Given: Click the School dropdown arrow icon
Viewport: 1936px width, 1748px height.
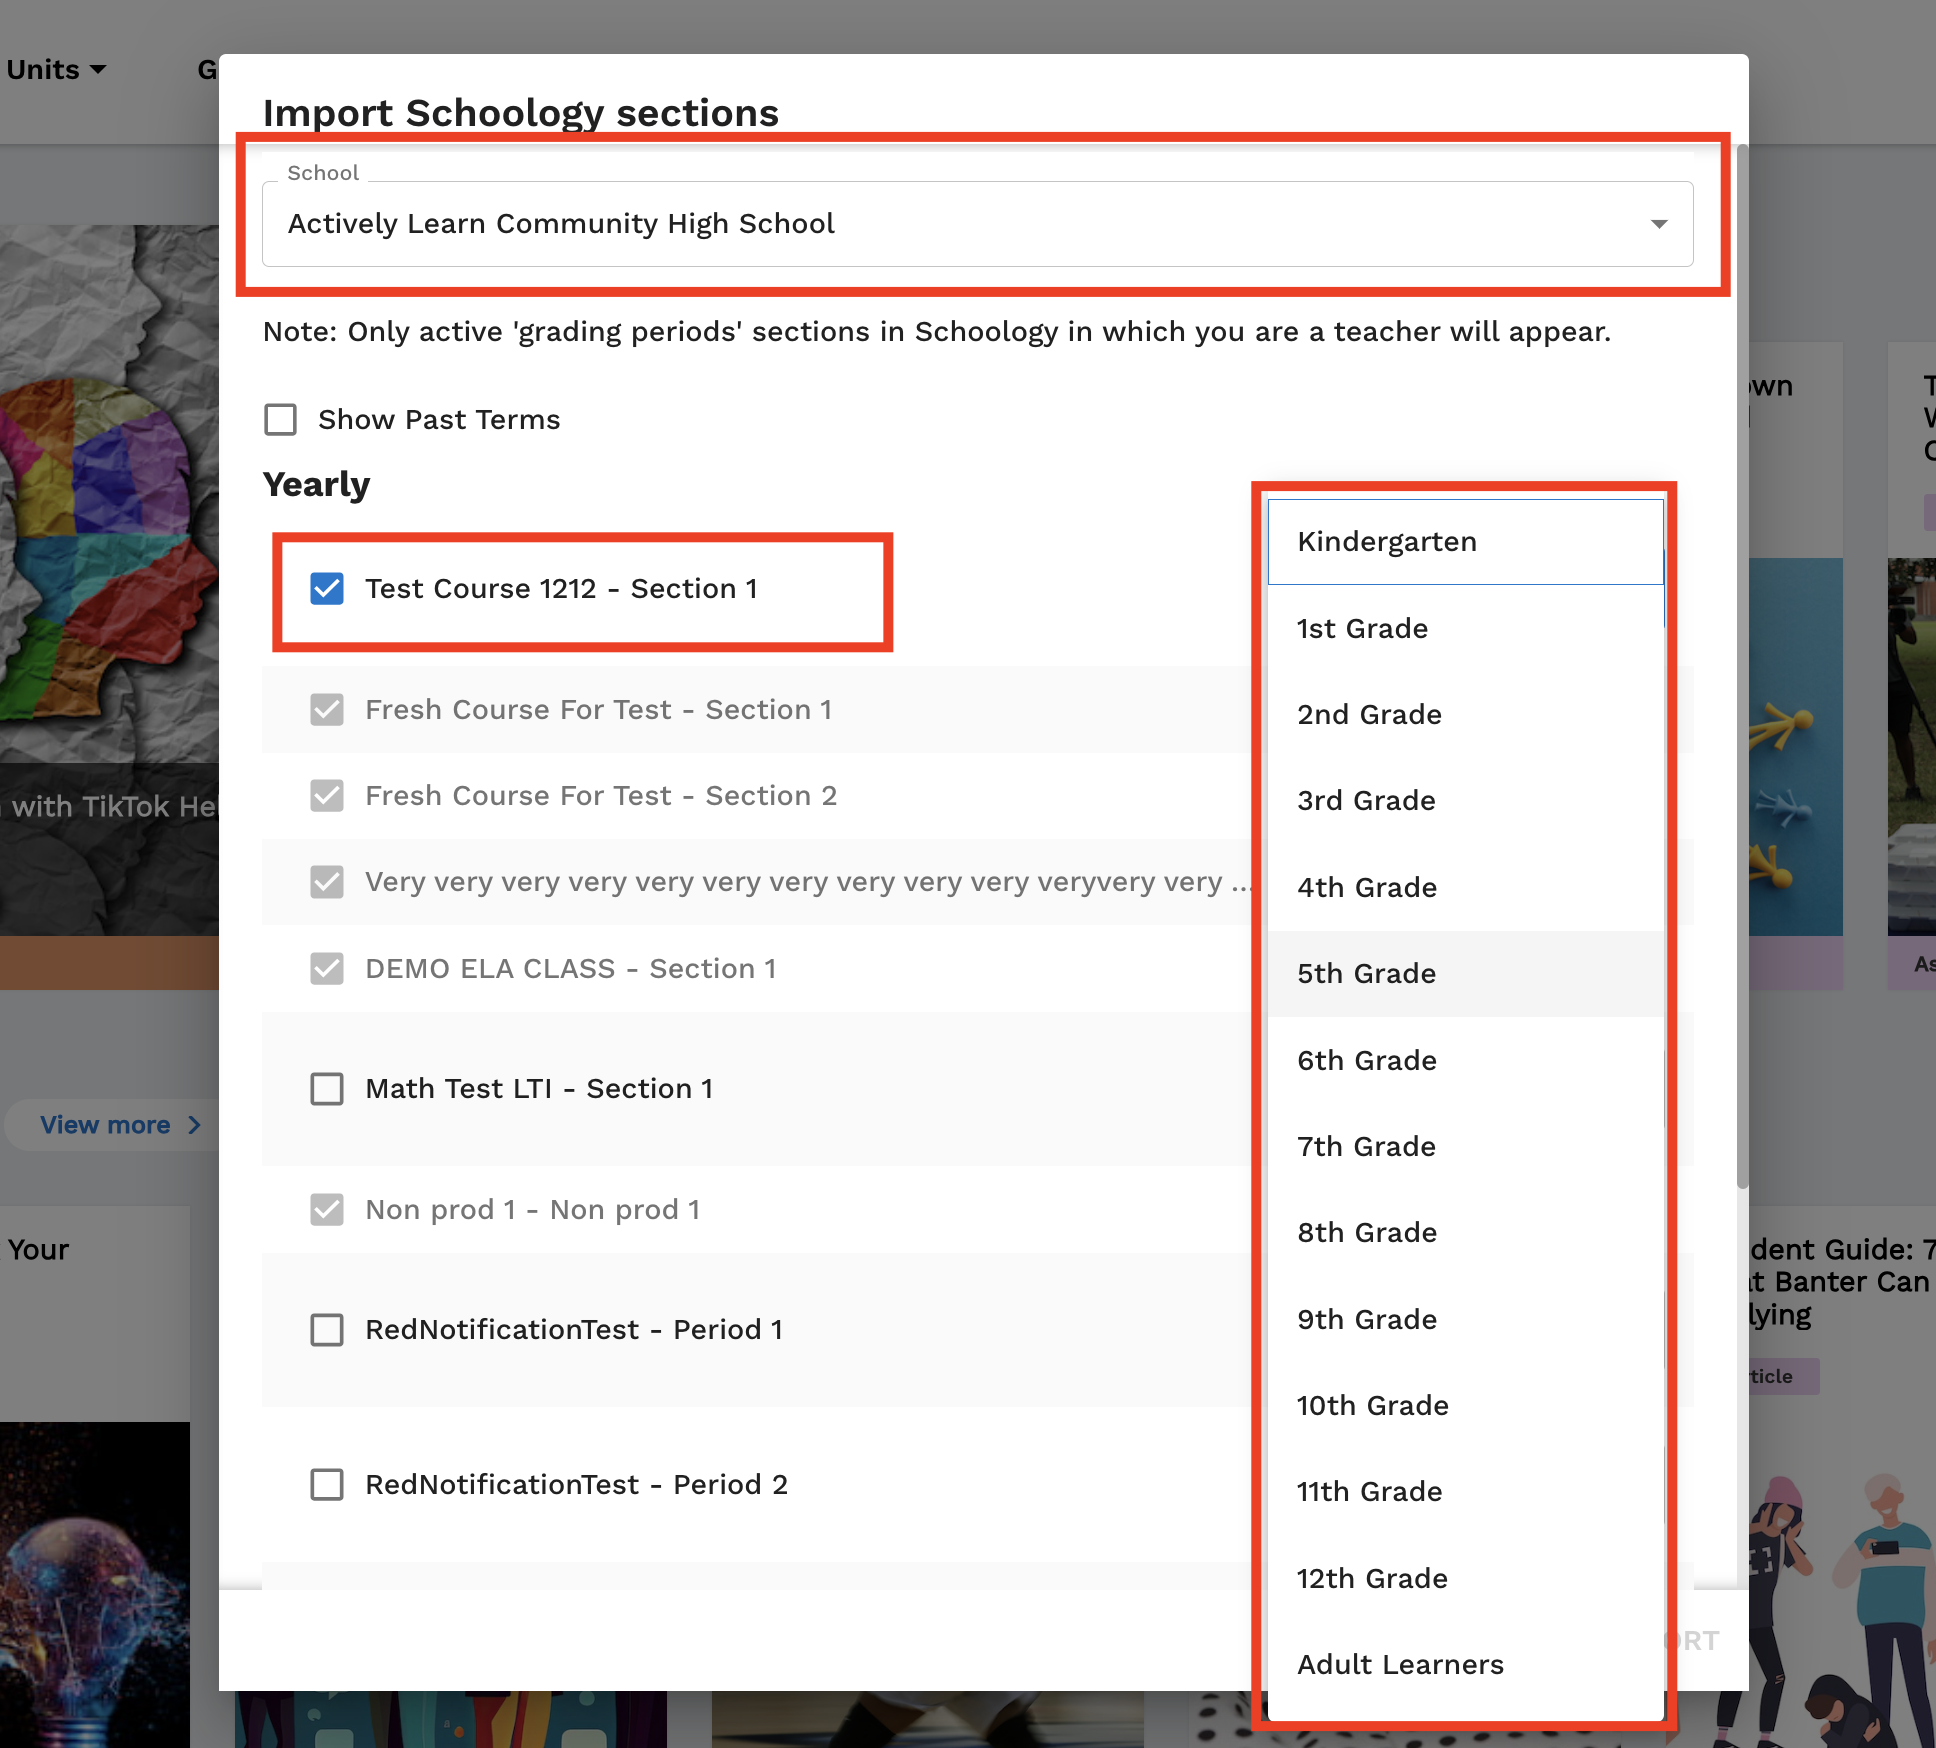Looking at the screenshot, I should [x=1659, y=224].
